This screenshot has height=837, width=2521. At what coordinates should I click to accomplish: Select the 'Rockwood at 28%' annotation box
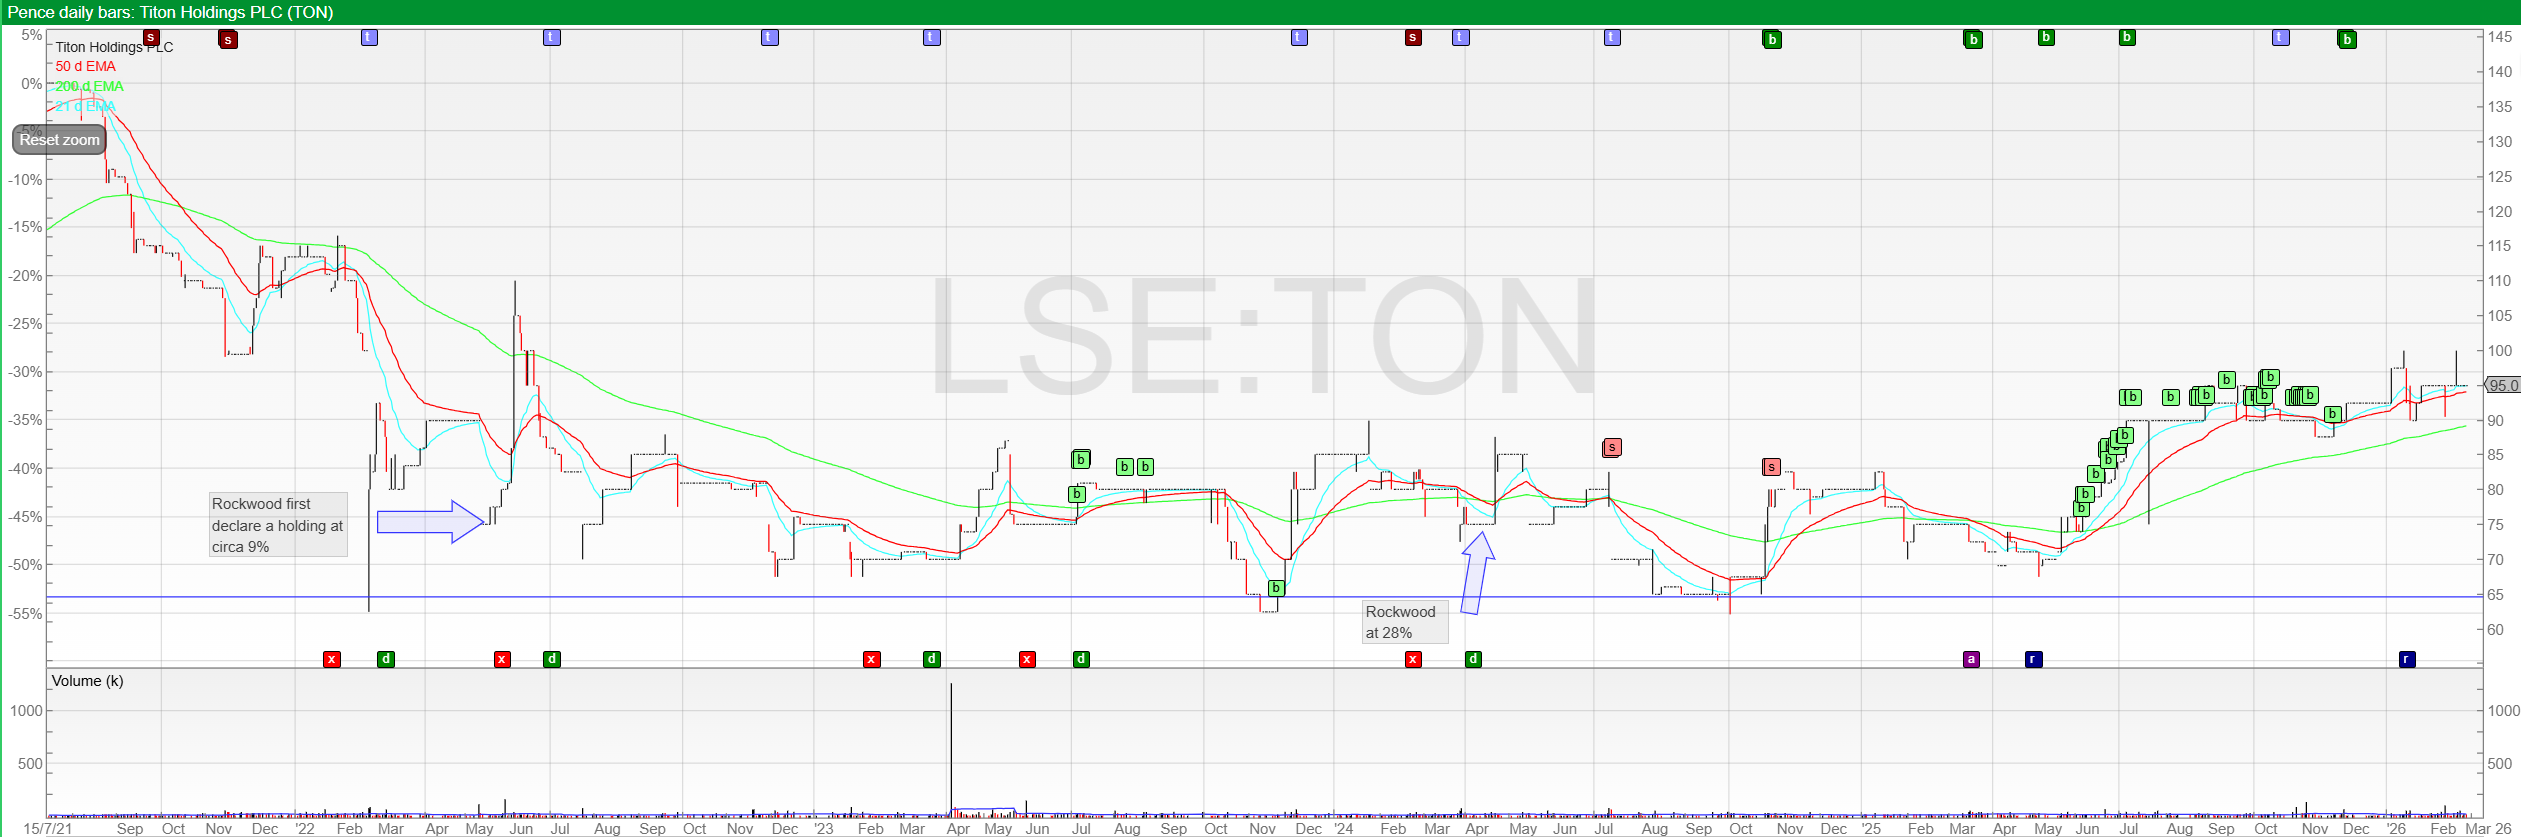pyautogui.click(x=1405, y=622)
